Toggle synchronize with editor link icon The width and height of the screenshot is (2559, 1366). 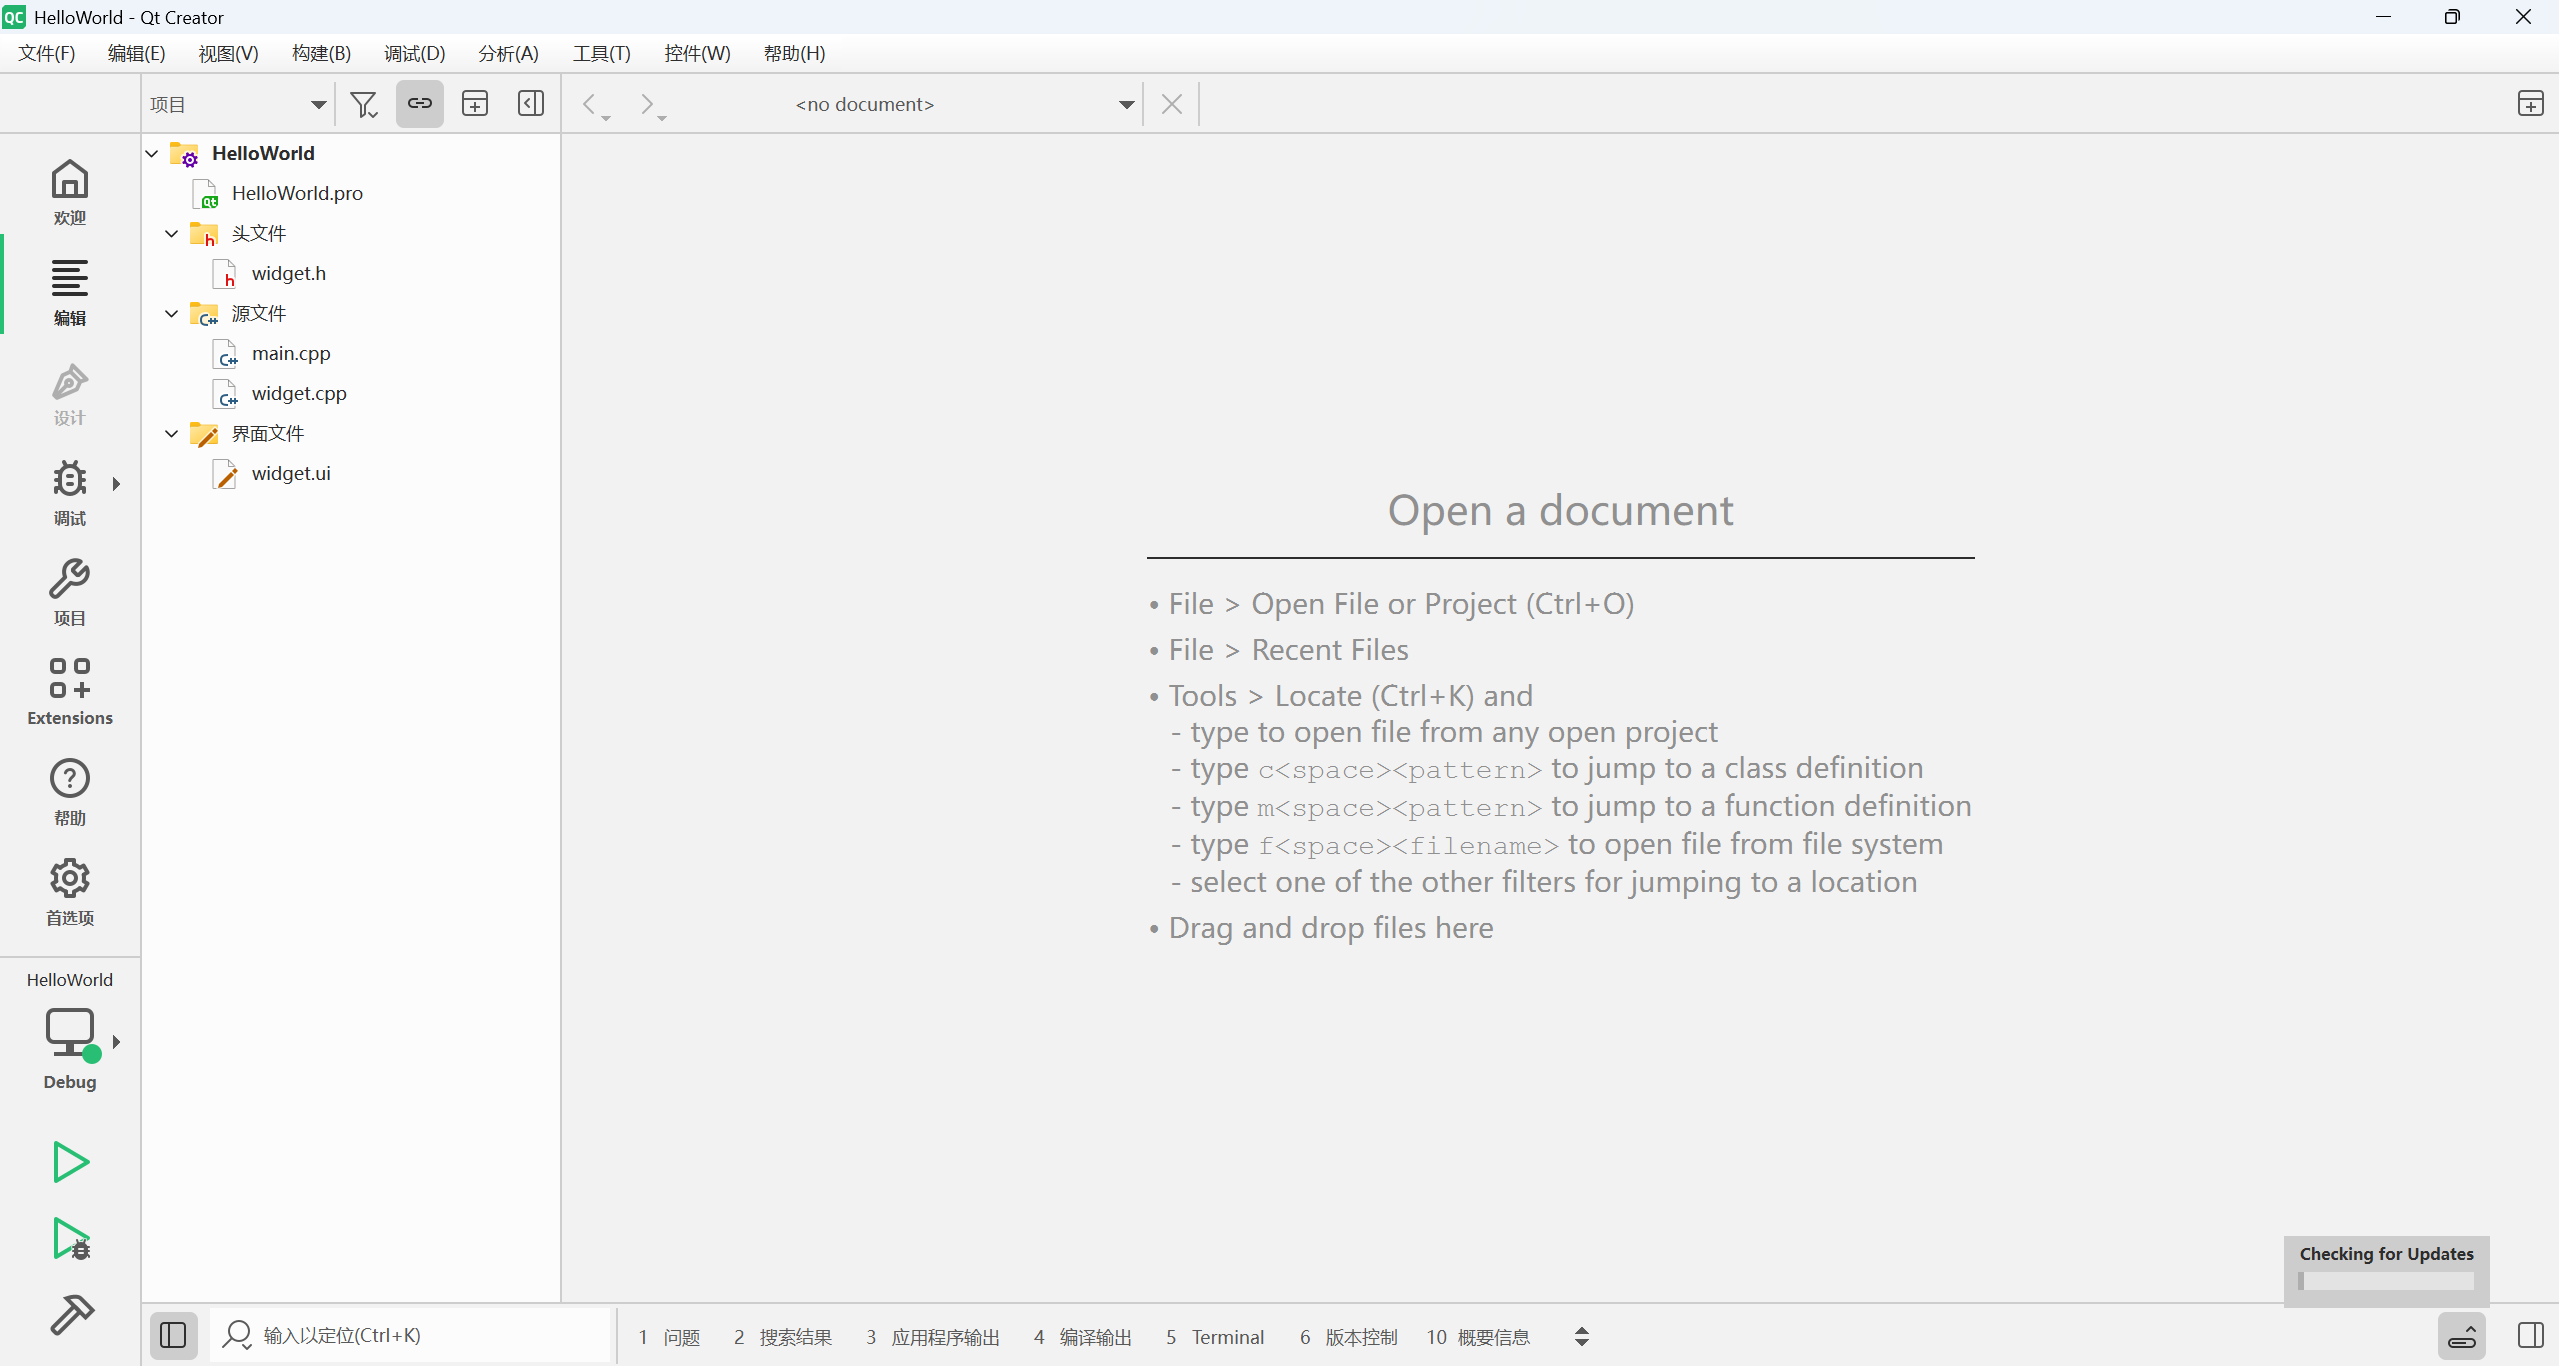tap(420, 104)
